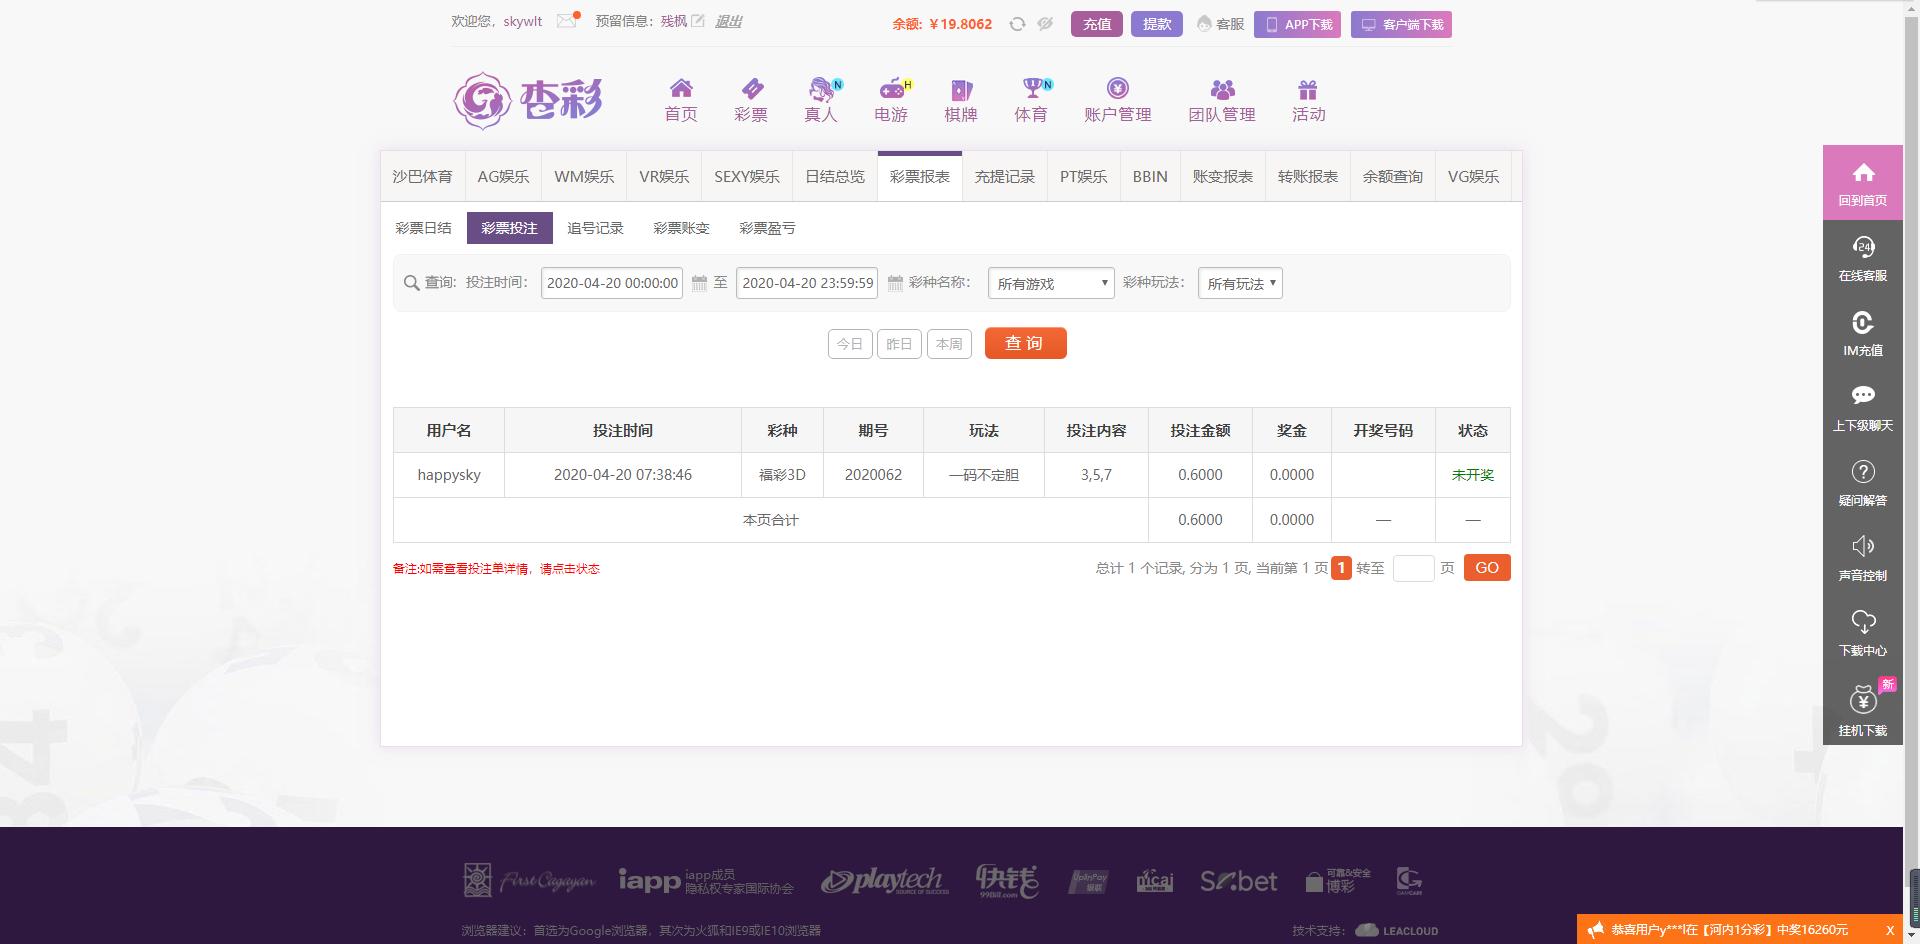Image resolution: width=1920 pixels, height=944 pixels.
Task: Select the 彩票报表 tab
Action: click(920, 176)
